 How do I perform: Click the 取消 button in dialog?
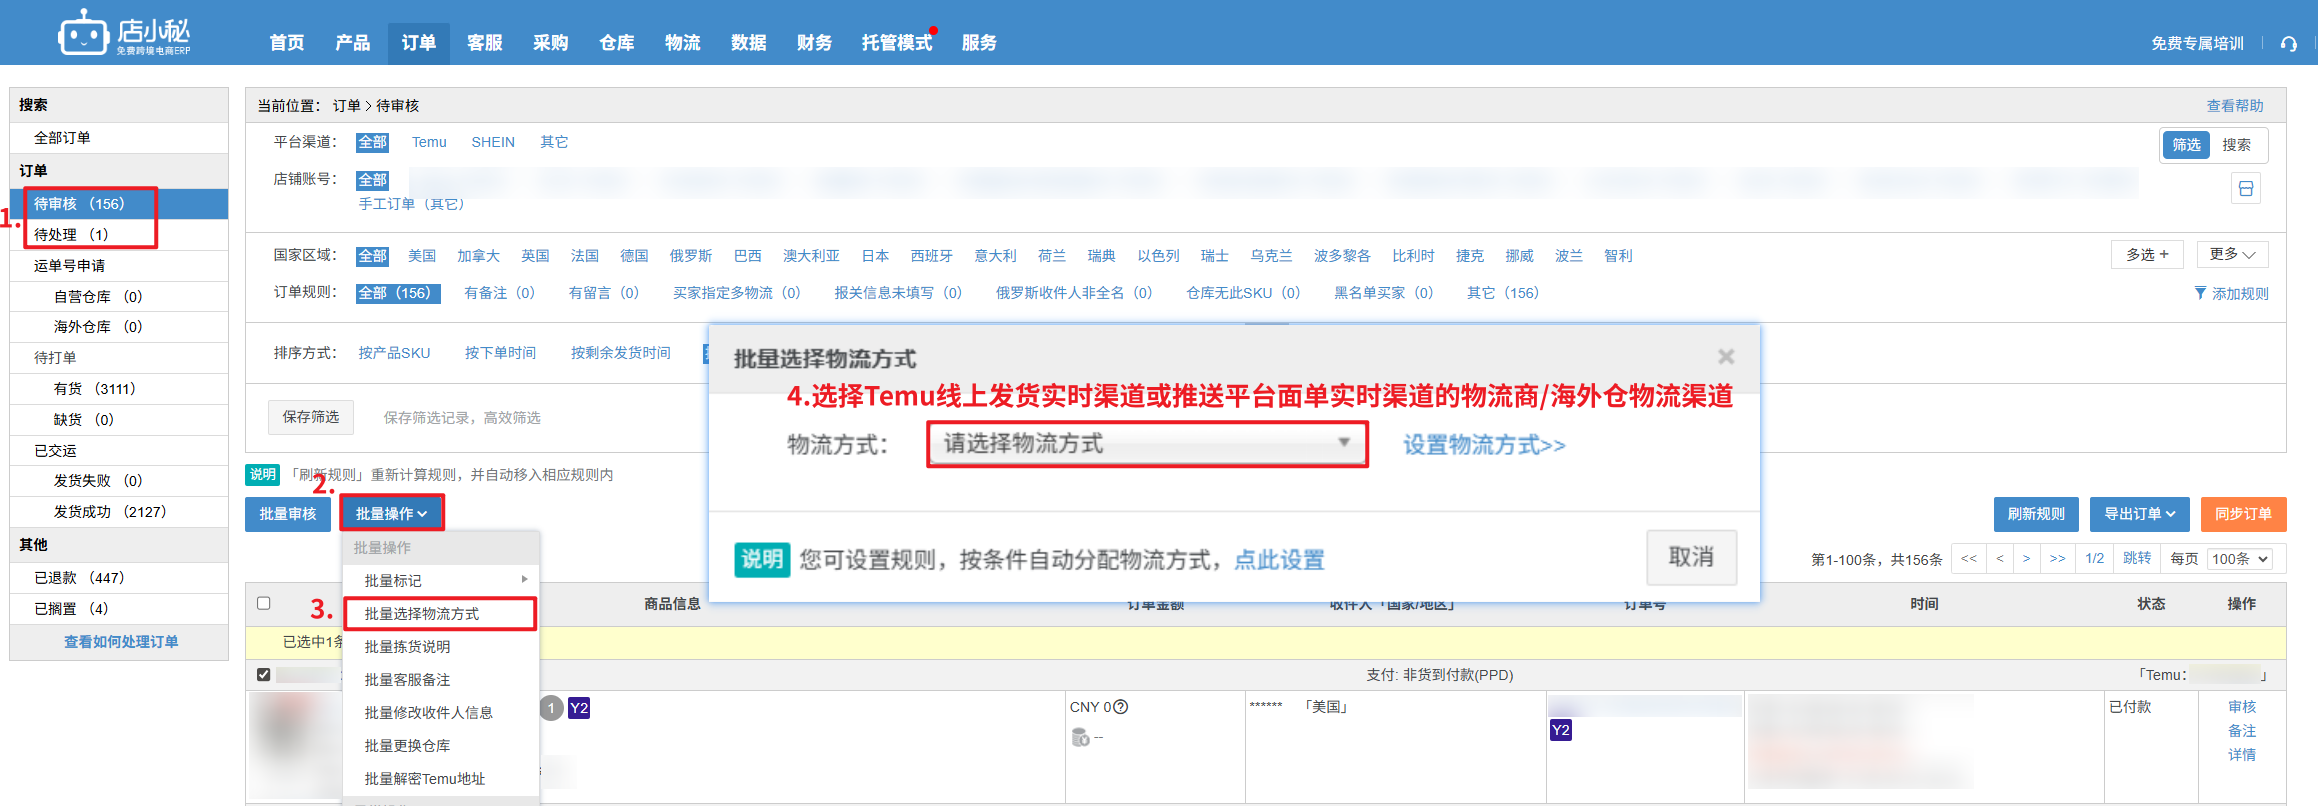point(1690,557)
